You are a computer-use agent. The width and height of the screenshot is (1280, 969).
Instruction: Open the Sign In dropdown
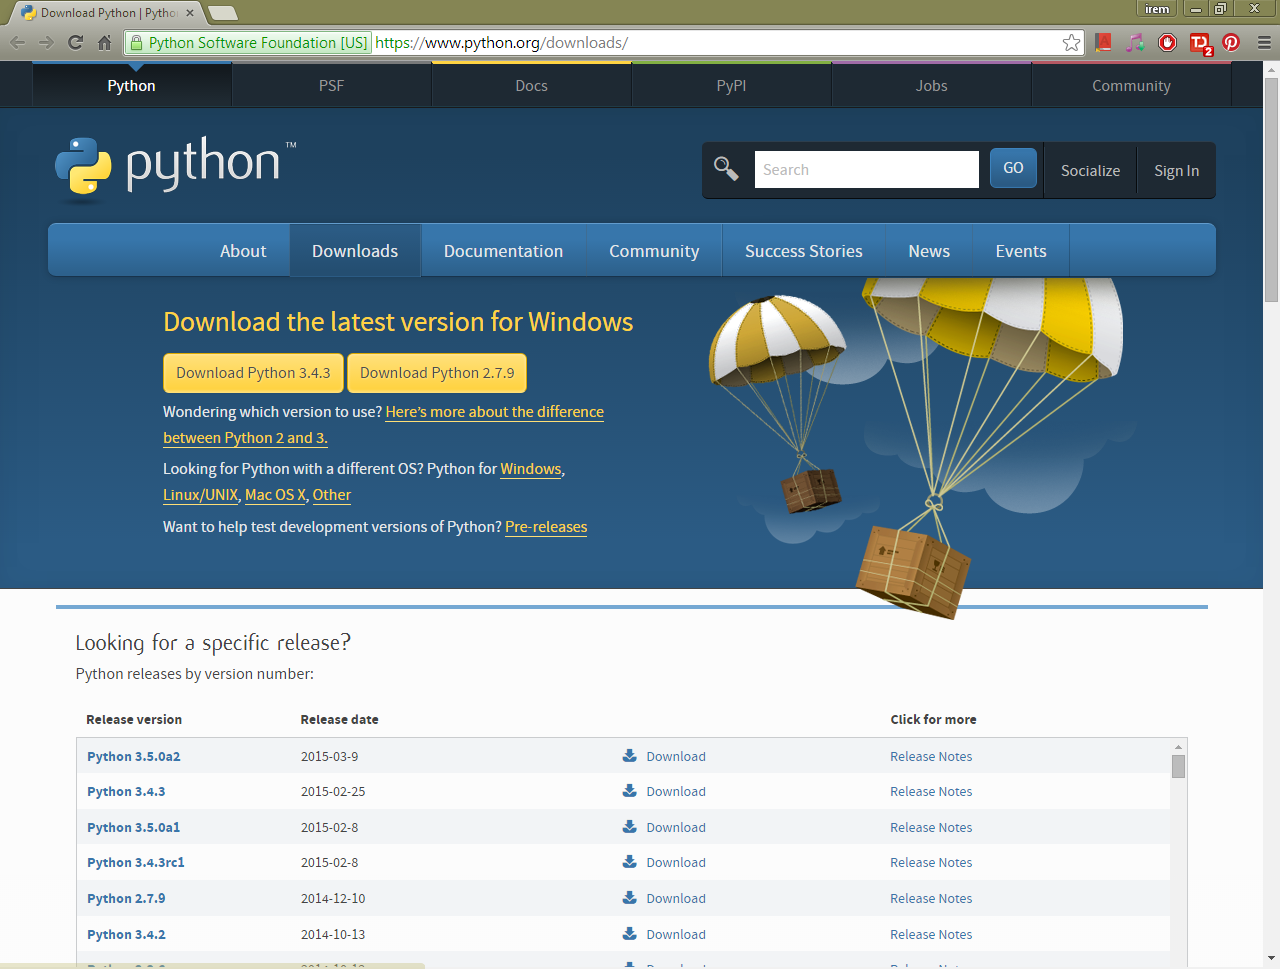[x=1176, y=170]
